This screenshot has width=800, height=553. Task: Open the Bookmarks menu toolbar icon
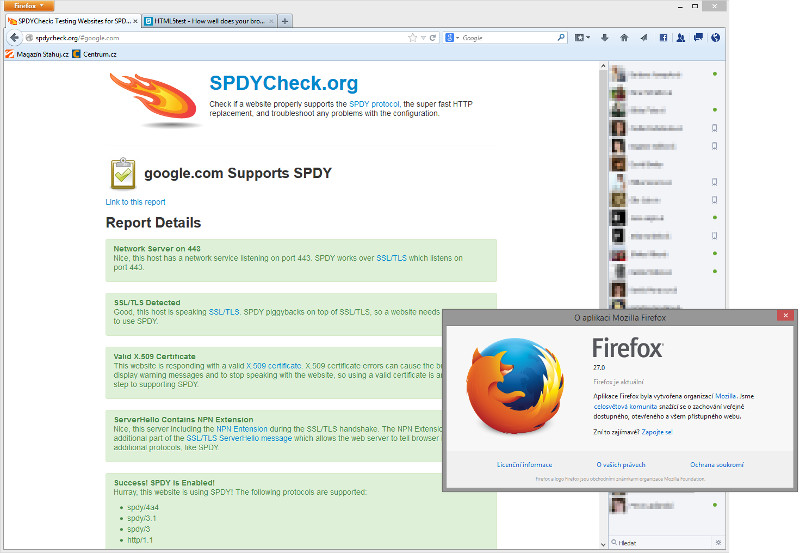pyautogui.click(x=582, y=38)
